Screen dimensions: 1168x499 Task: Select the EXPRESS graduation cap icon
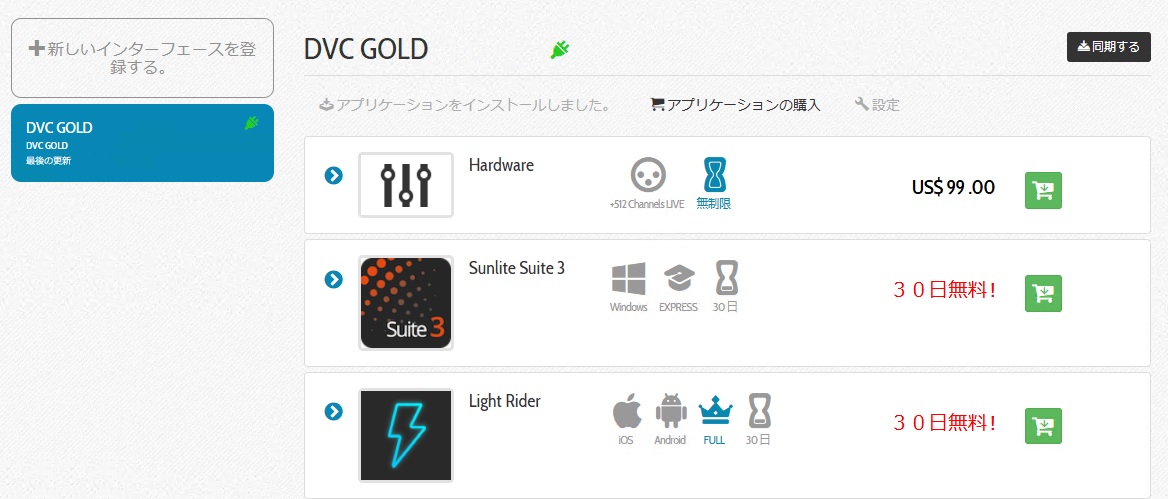click(679, 279)
